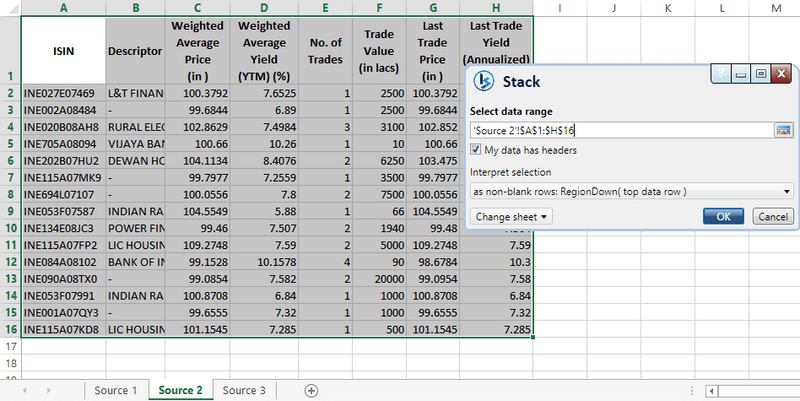The width and height of the screenshot is (800, 401).
Task: Click weighted average yield 10.26
Action: (x=264, y=144)
